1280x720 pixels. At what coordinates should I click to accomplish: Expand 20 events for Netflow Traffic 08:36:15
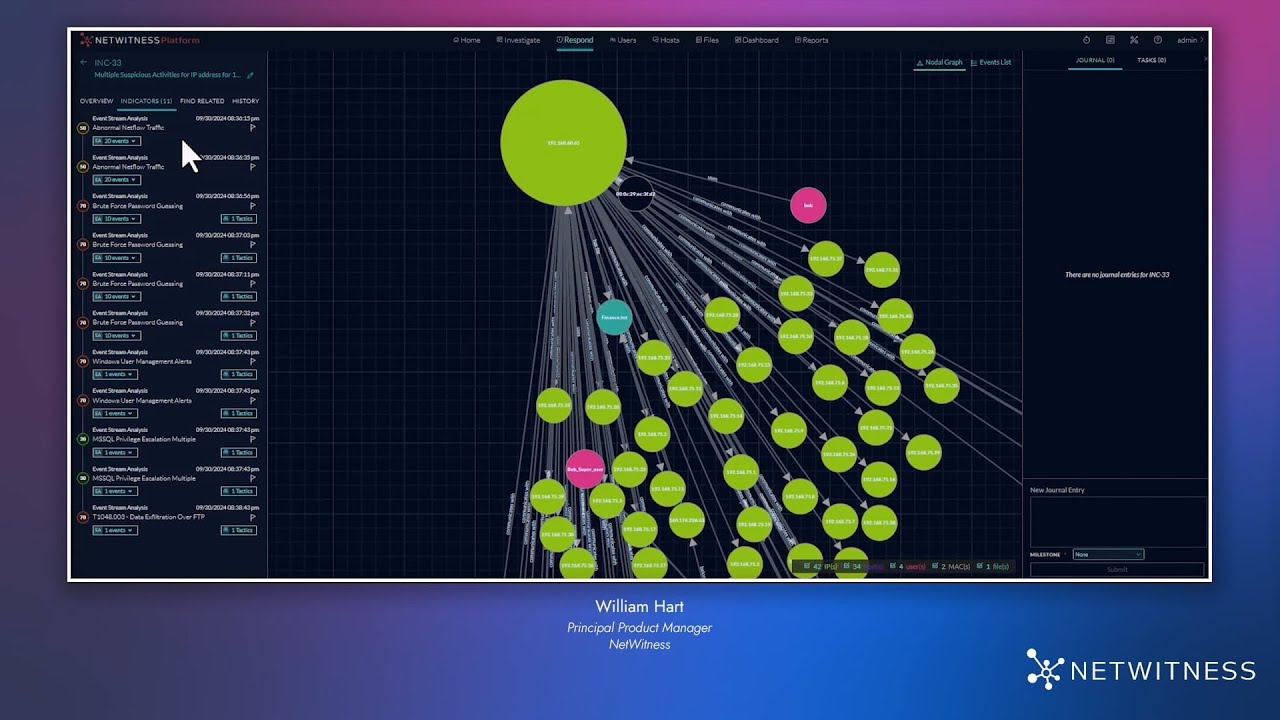[116, 141]
